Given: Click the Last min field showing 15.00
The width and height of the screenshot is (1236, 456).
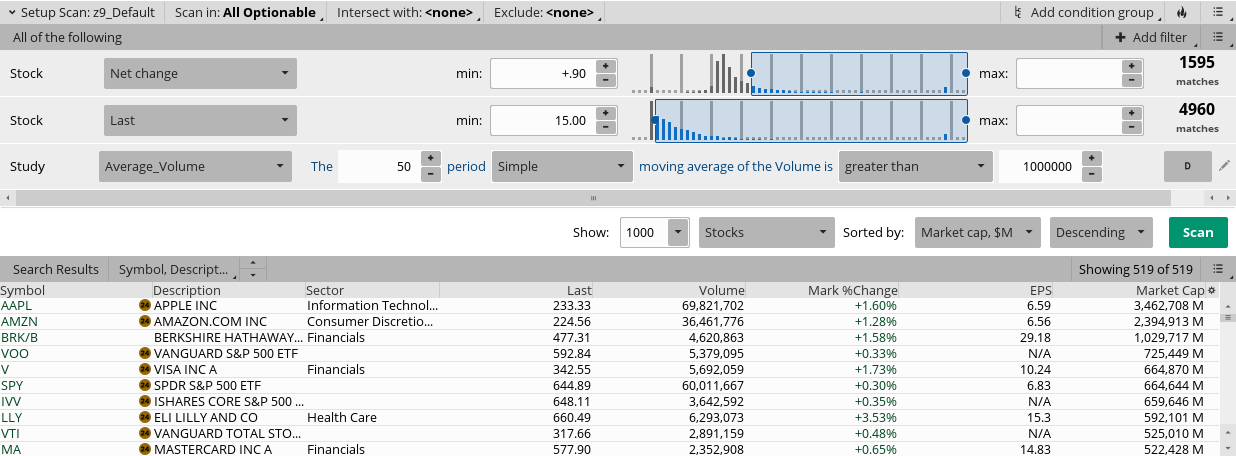Looking at the screenshot, I should (x=543, y=120).
